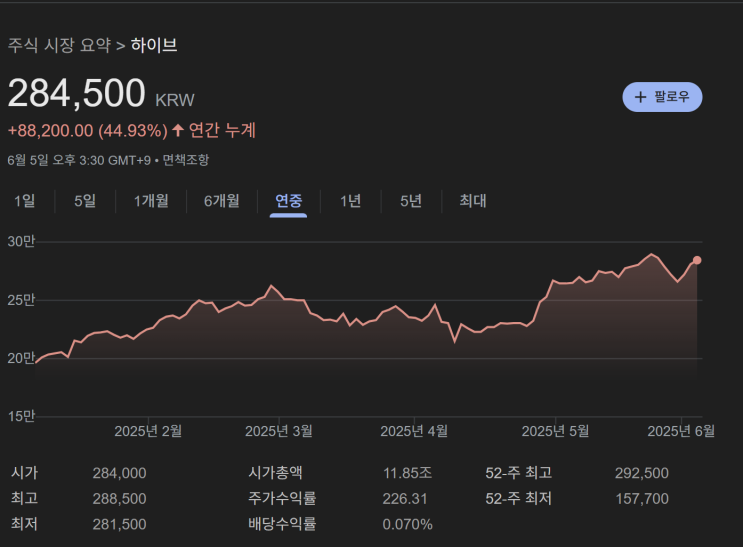Switch to the 6개월 range tab

[x=222, y=201]
